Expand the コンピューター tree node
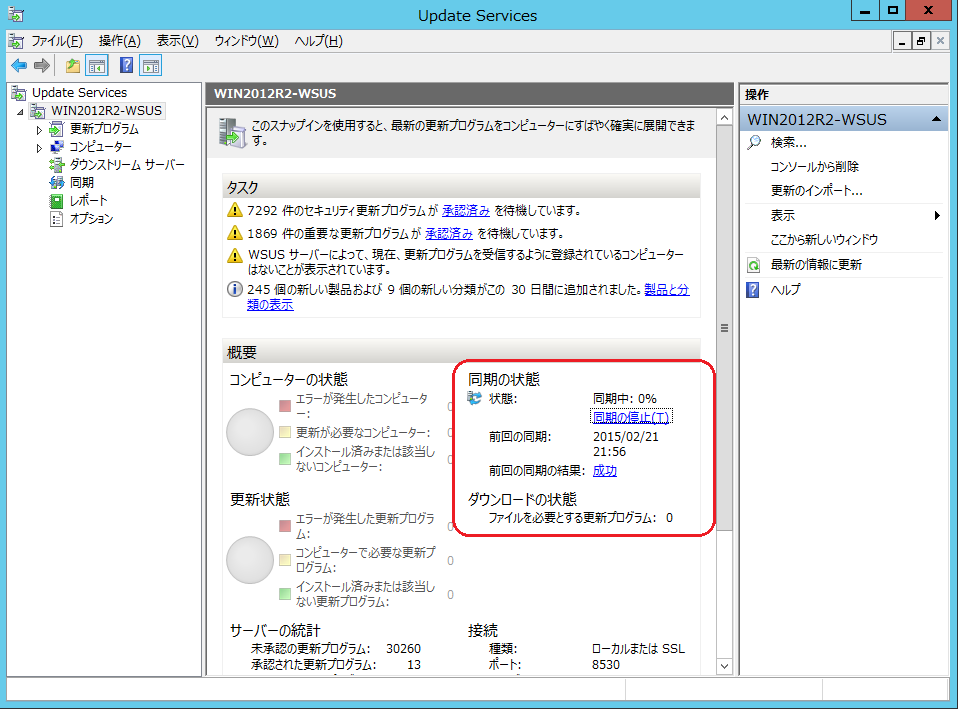This screenshot has height=710, width=958. pos(40,147)
